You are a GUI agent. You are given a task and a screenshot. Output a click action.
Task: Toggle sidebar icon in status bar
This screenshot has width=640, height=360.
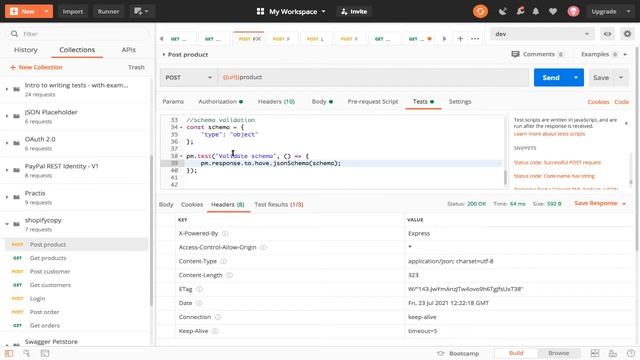point(9,353)
